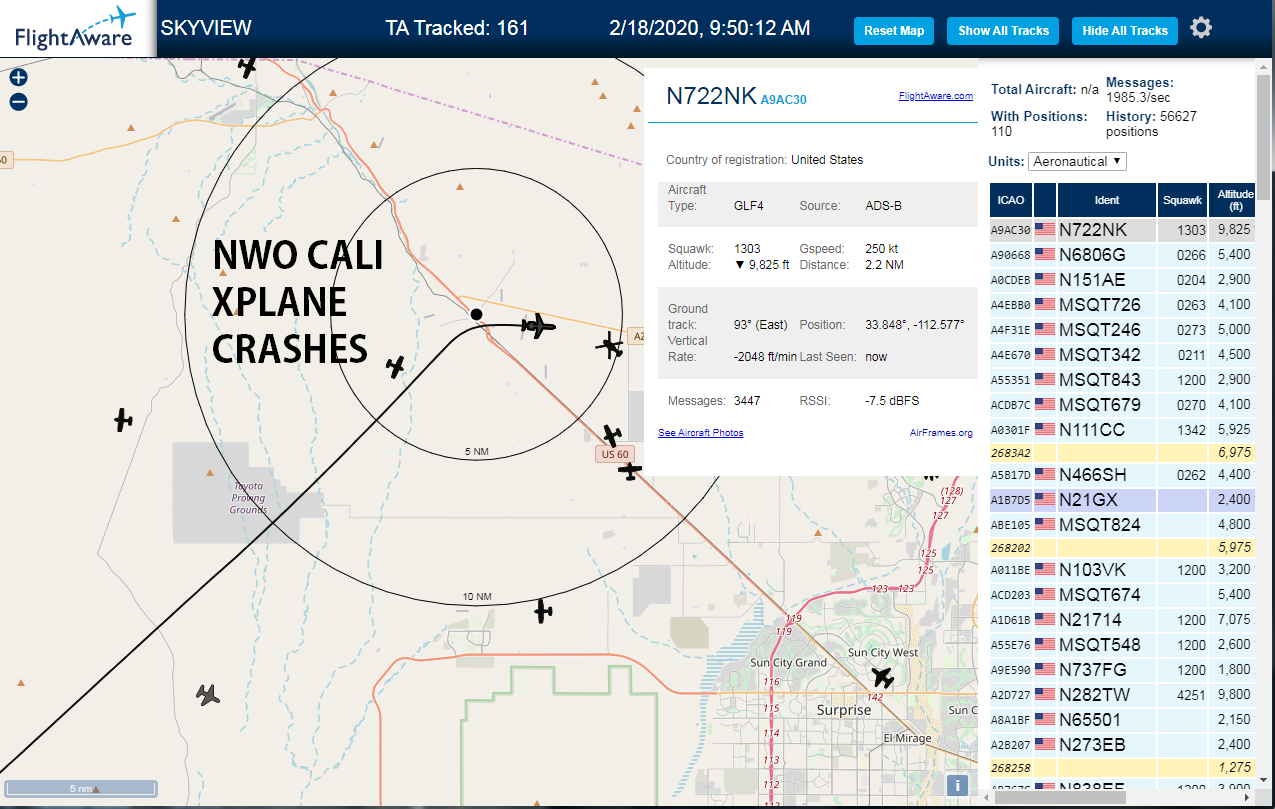Select the highlighted N21GX row
This screenshot has height=809, width=1275.
click(x=1122, y=500)
